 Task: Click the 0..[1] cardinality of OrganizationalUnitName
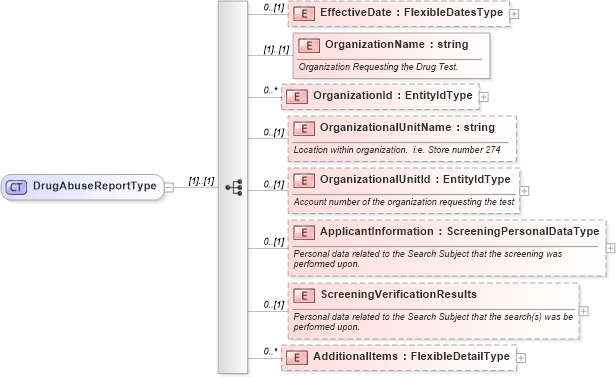[274, 132]
